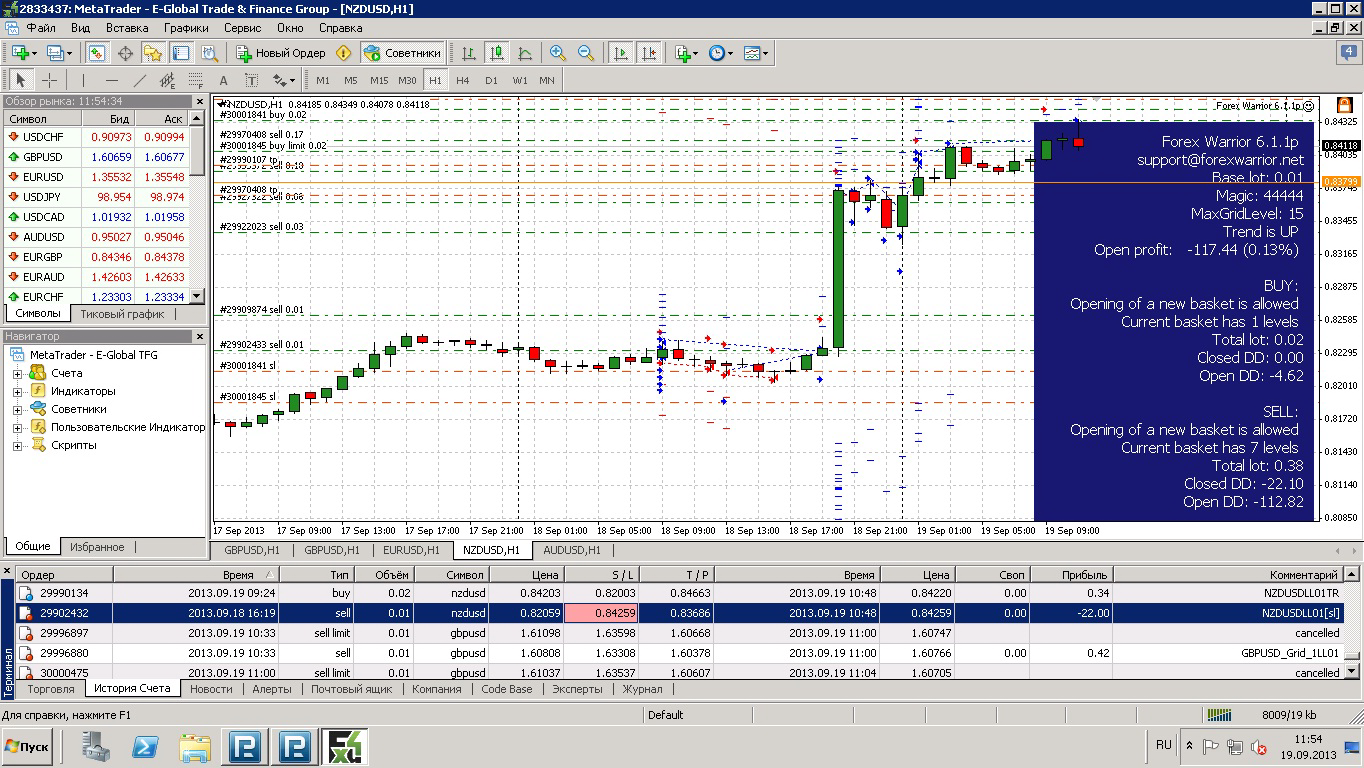Open the Strategy Tester magnifier icon

(209, 53)
